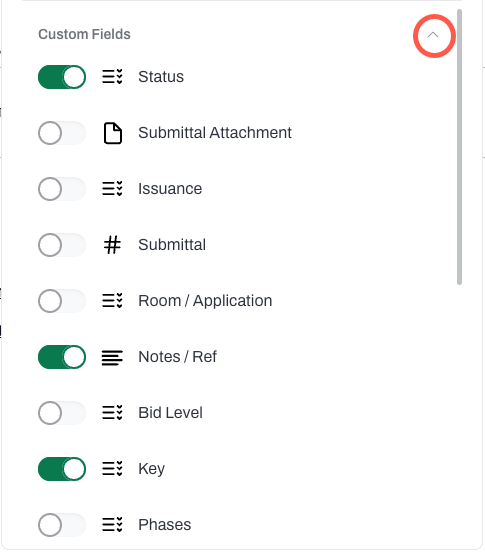
Task: Disable the Key field toggle
Action: tap(62, 469)
